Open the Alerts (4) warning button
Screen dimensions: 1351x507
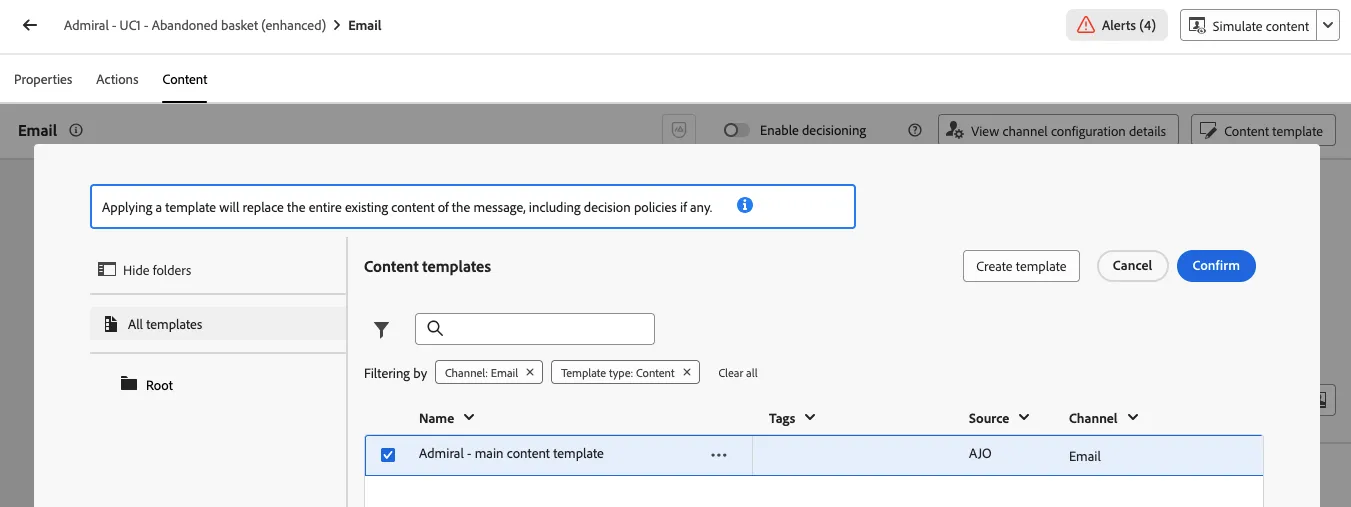(x=1116, y=26)
